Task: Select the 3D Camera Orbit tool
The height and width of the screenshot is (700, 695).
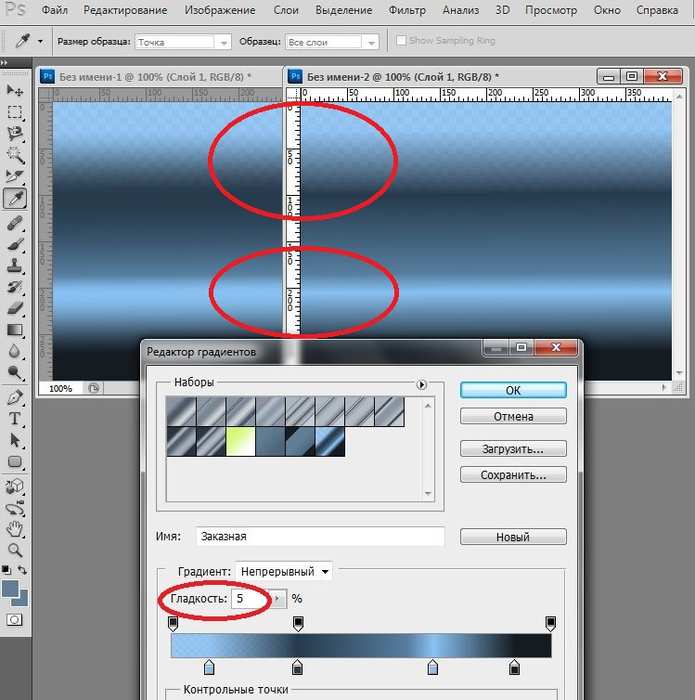Action: (x=15, y=508)
